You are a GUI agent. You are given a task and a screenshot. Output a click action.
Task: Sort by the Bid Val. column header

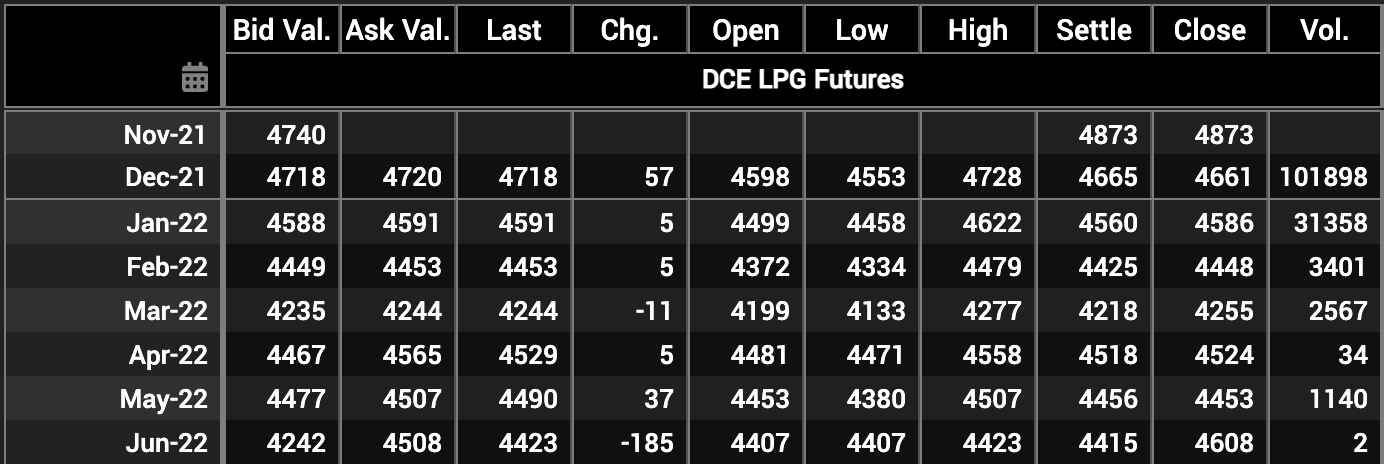(282, 30)
